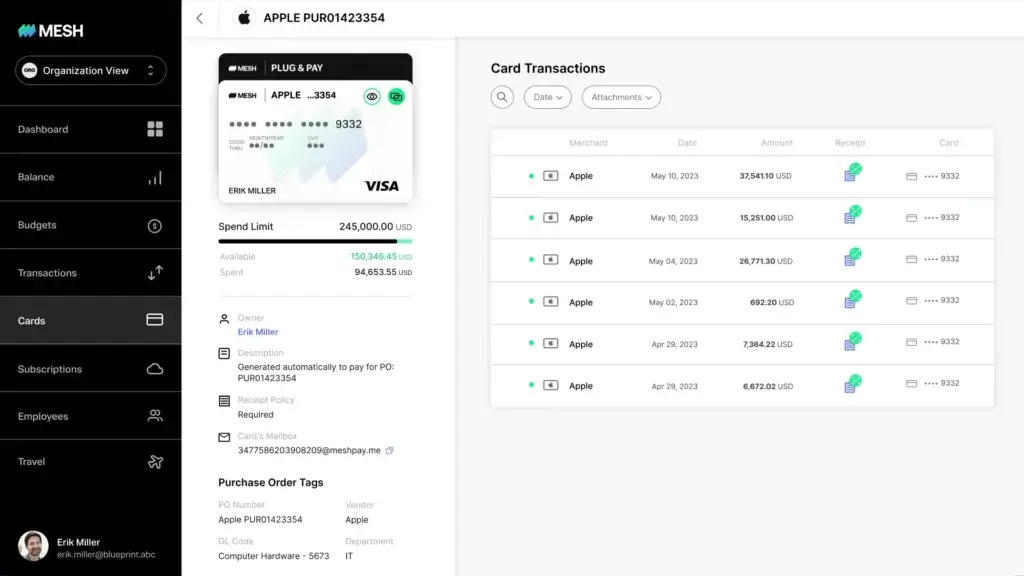The image size is (1024, 576).
Task: Open Balance in the sidebar
Action: pos(91,177)
